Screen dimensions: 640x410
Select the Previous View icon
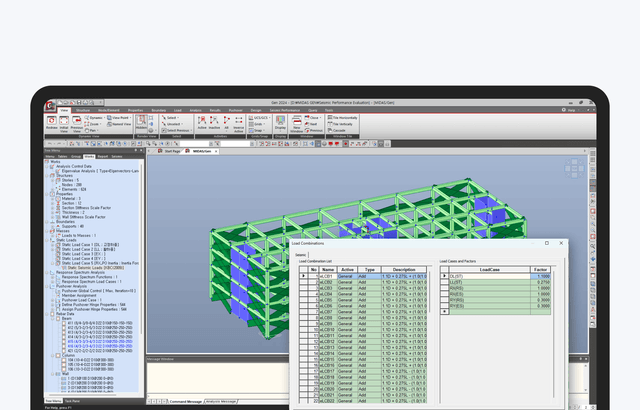point(79,120)
